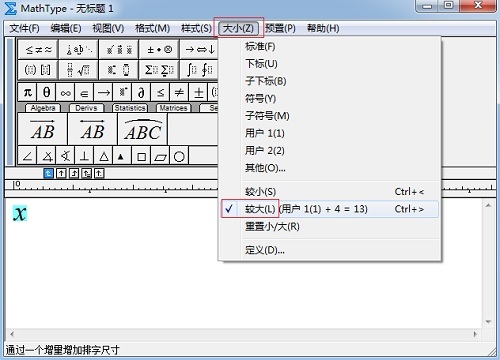Insert the perpendicular symbol
Screen dimensions: 500x360
click(85, 156)
